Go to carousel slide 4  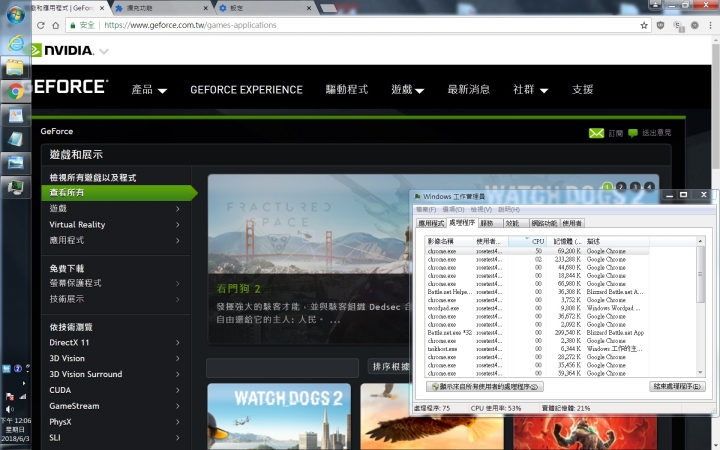[x=649, y=186]
